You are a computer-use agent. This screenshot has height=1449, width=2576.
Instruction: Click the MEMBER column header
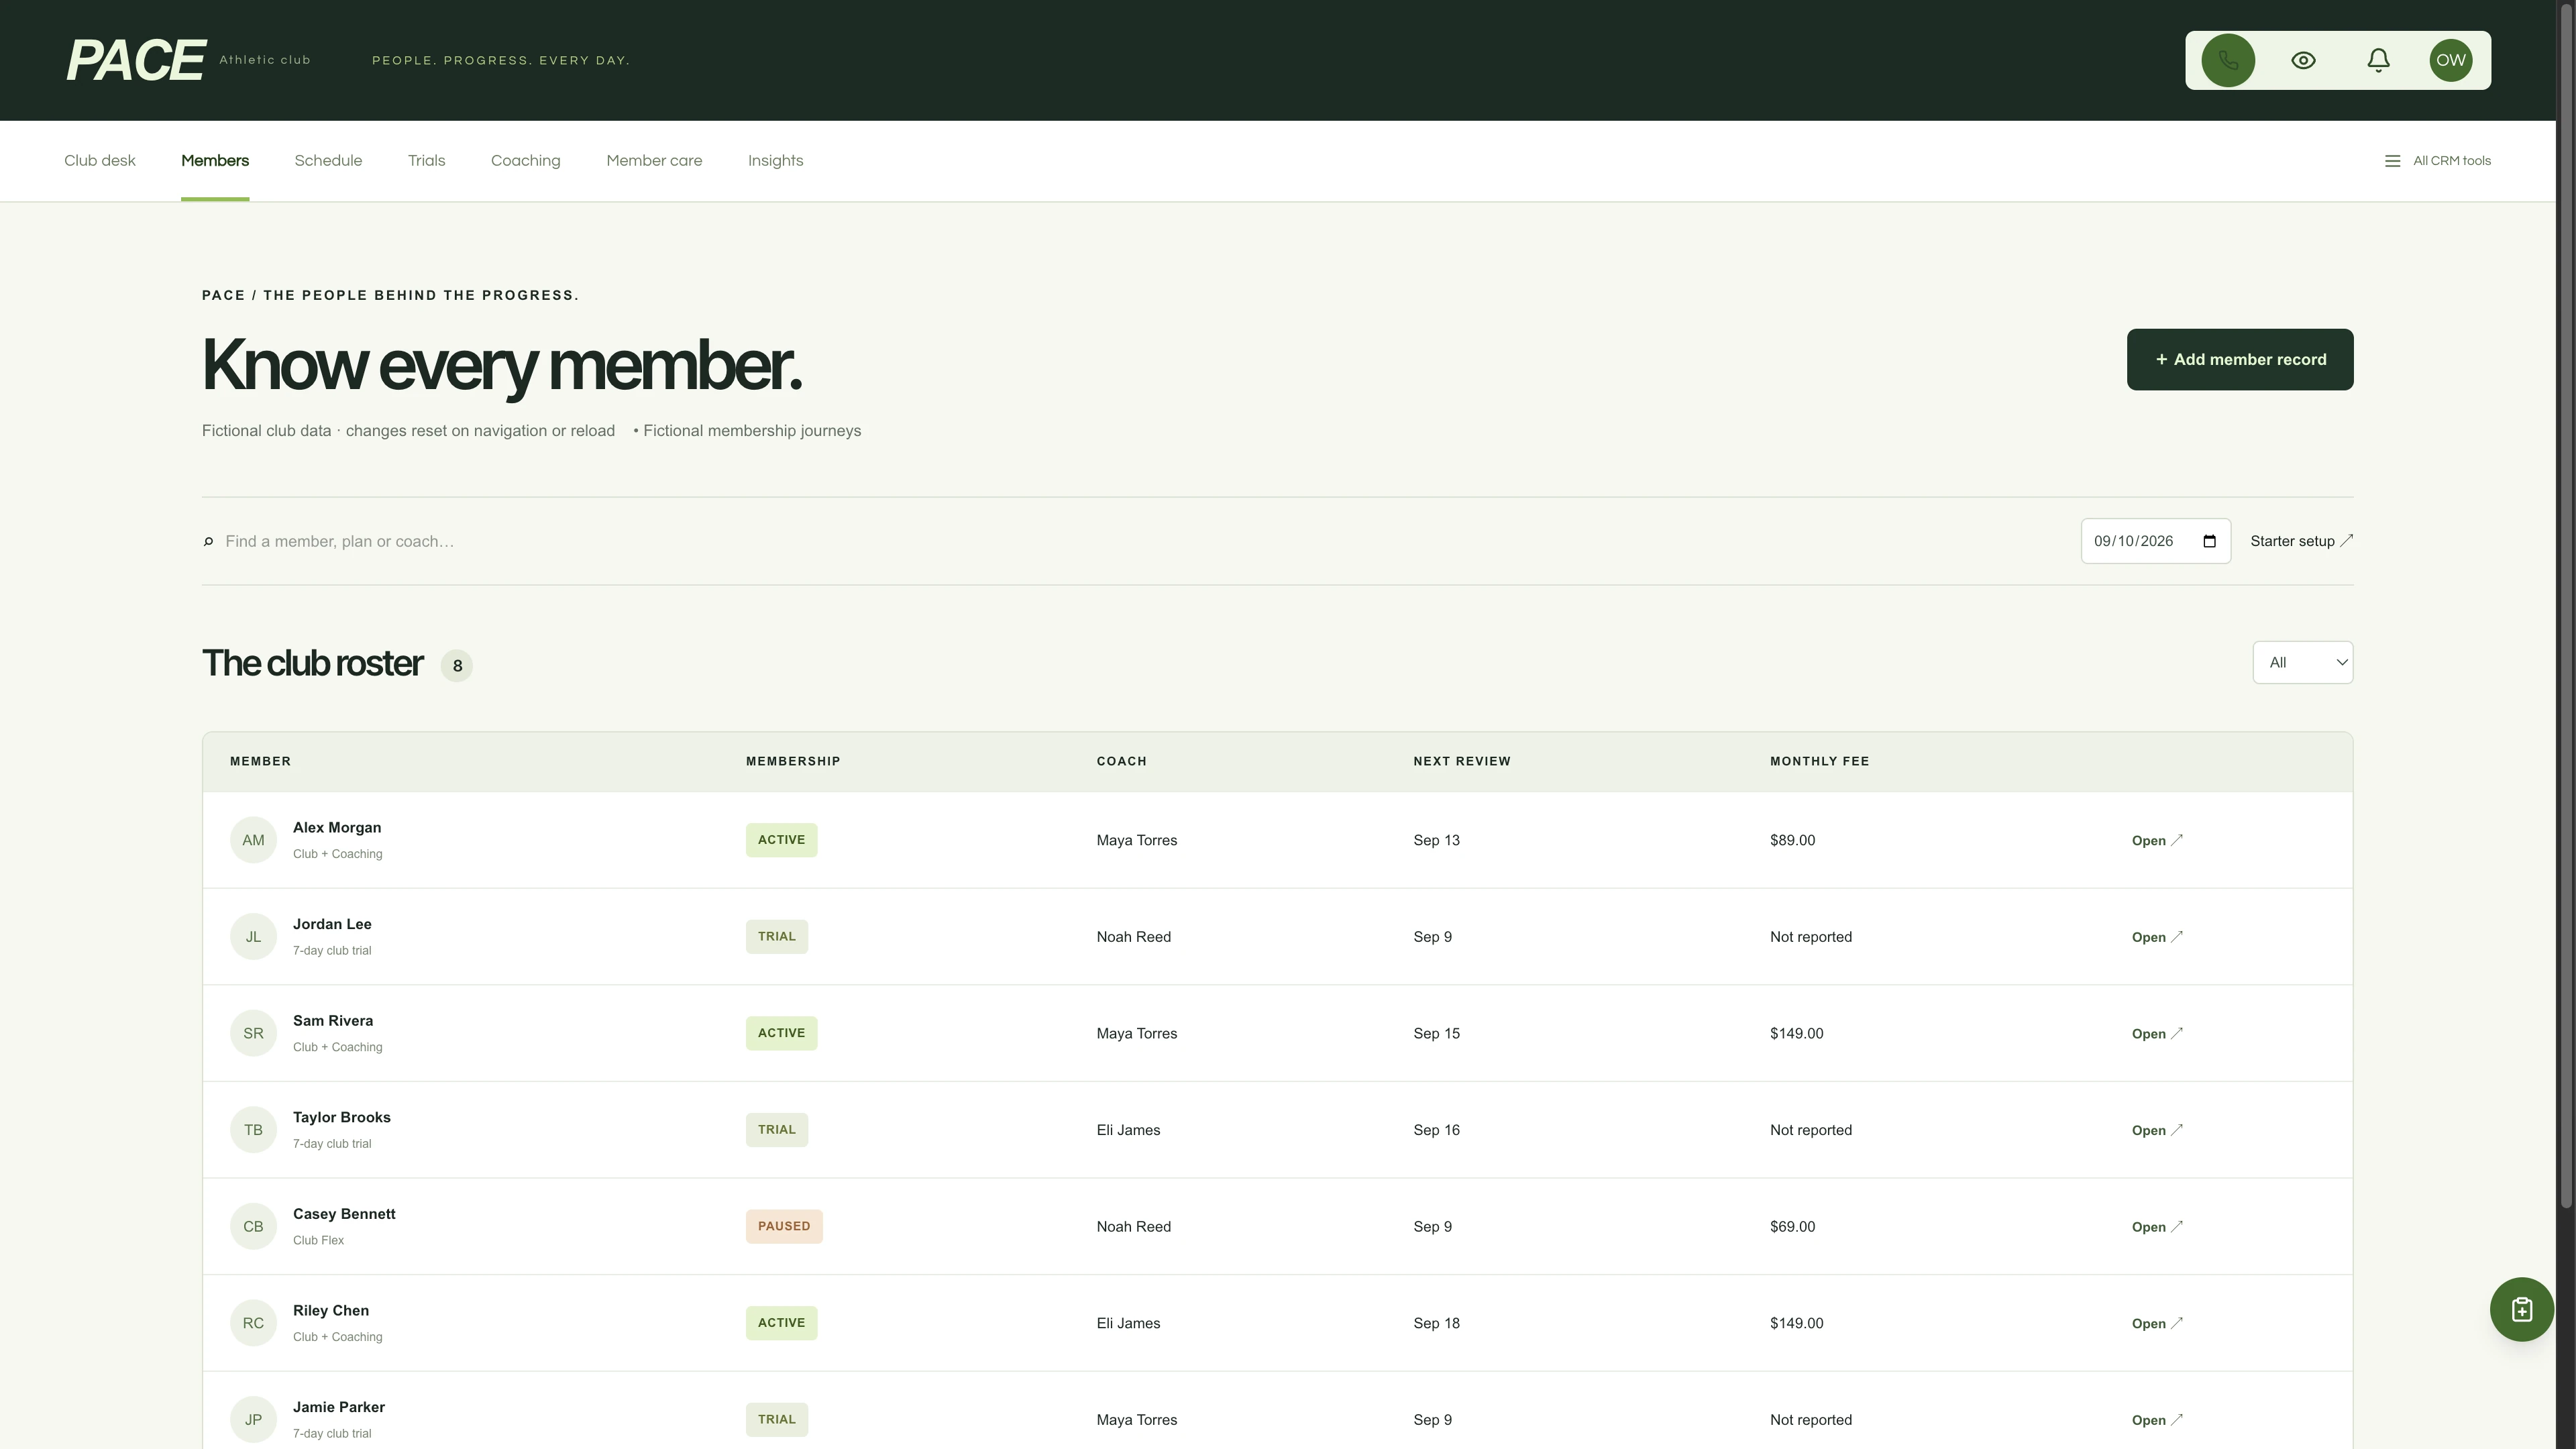point(260,761)
